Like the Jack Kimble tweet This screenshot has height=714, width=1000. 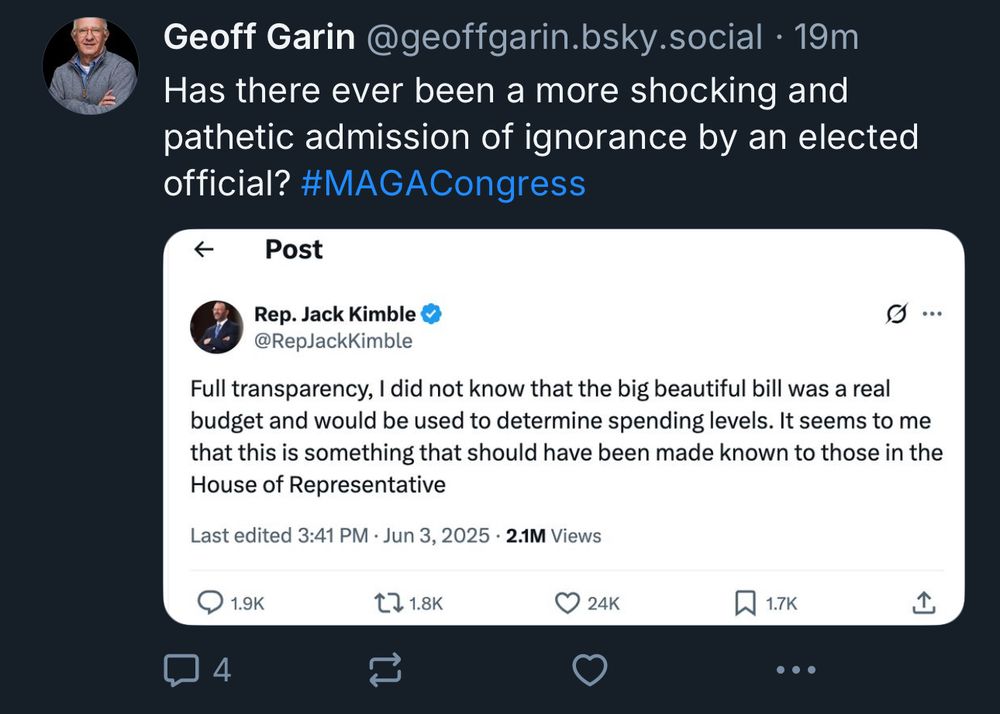pos(567,602)
